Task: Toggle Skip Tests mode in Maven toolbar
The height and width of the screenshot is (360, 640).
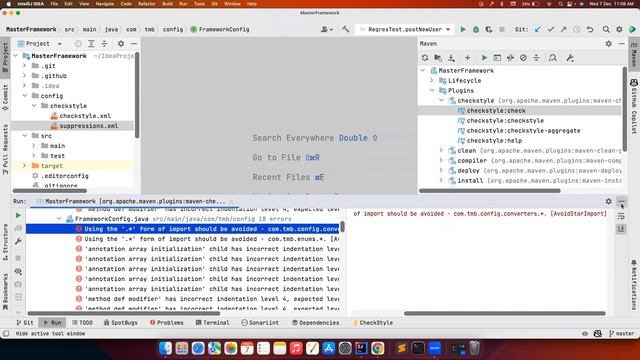Action: click(x=523, y=58)
